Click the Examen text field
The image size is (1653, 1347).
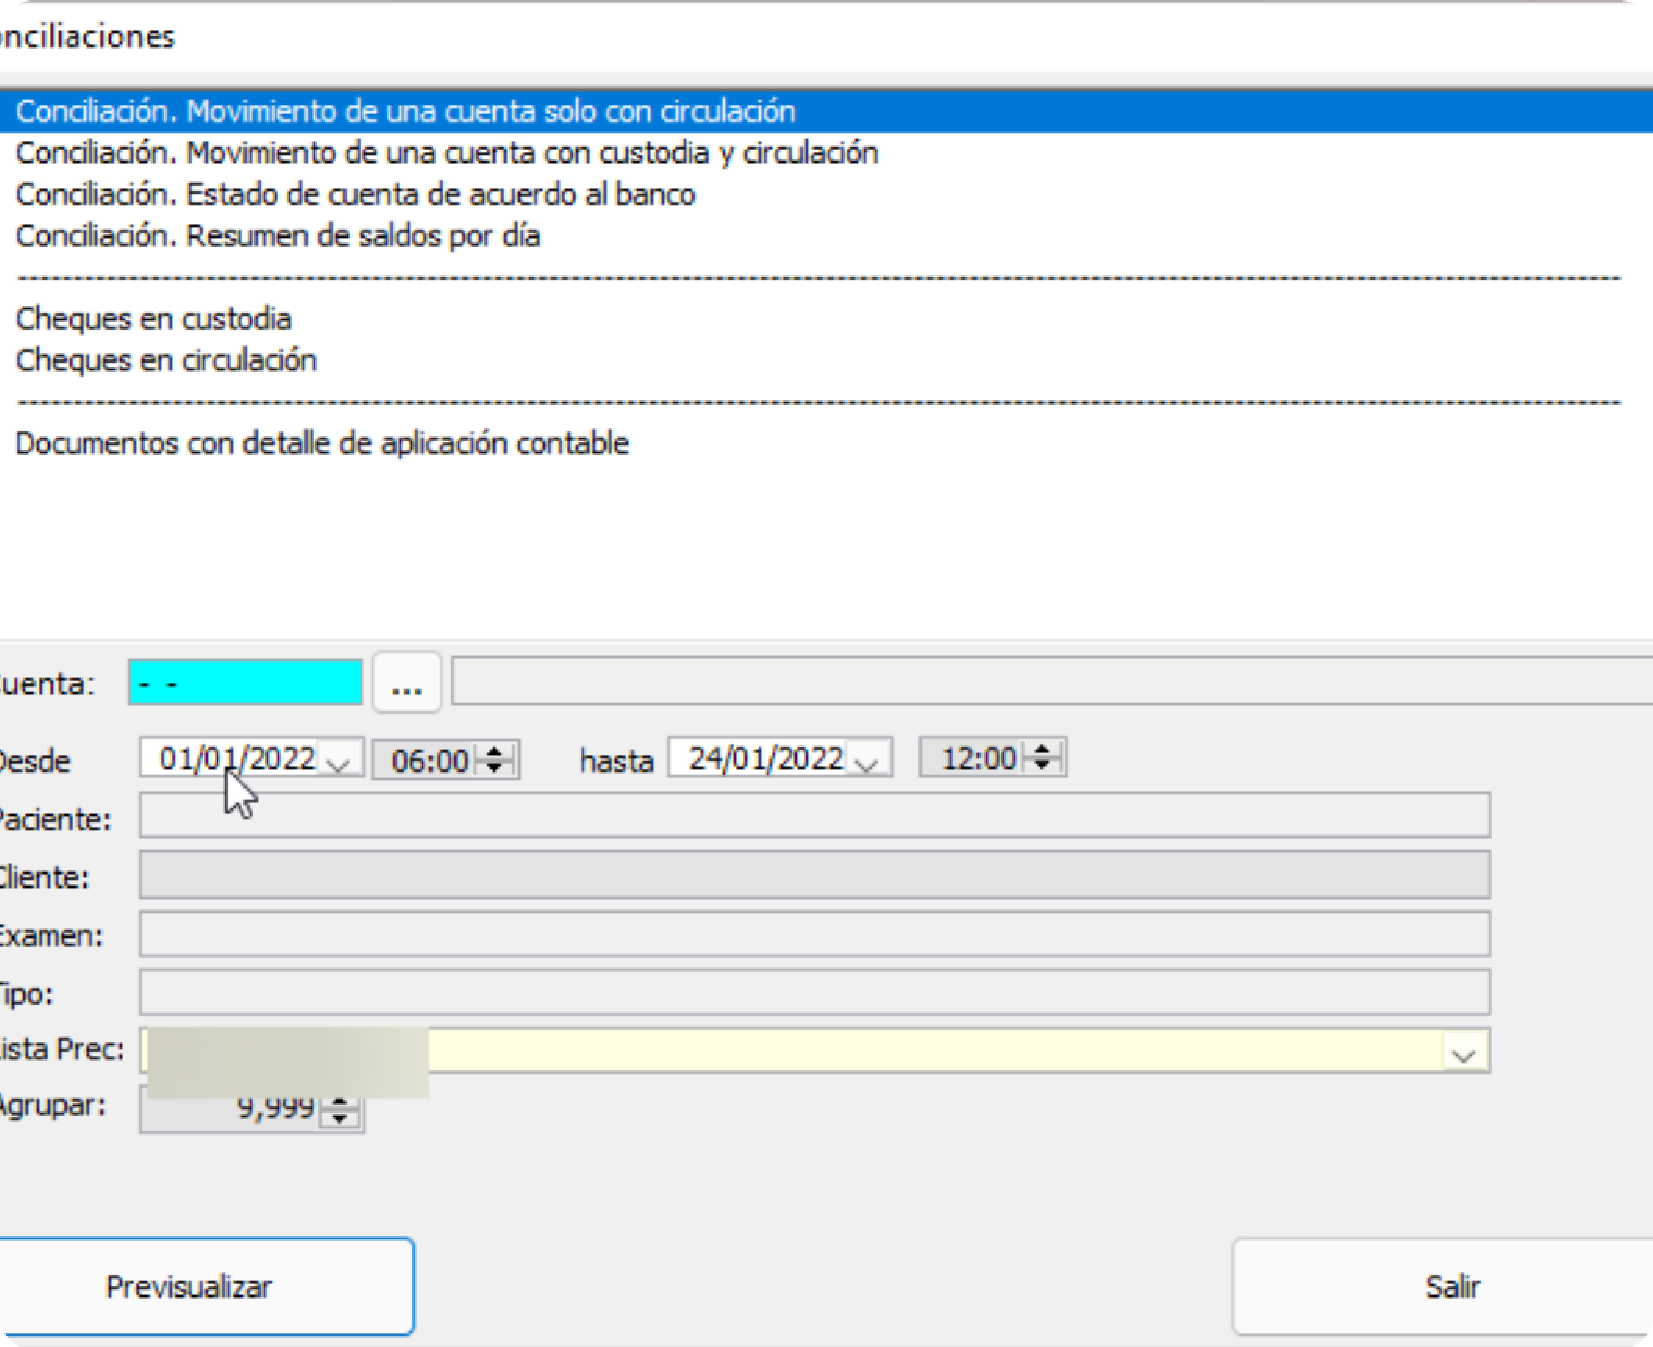[x=814, y=934]
